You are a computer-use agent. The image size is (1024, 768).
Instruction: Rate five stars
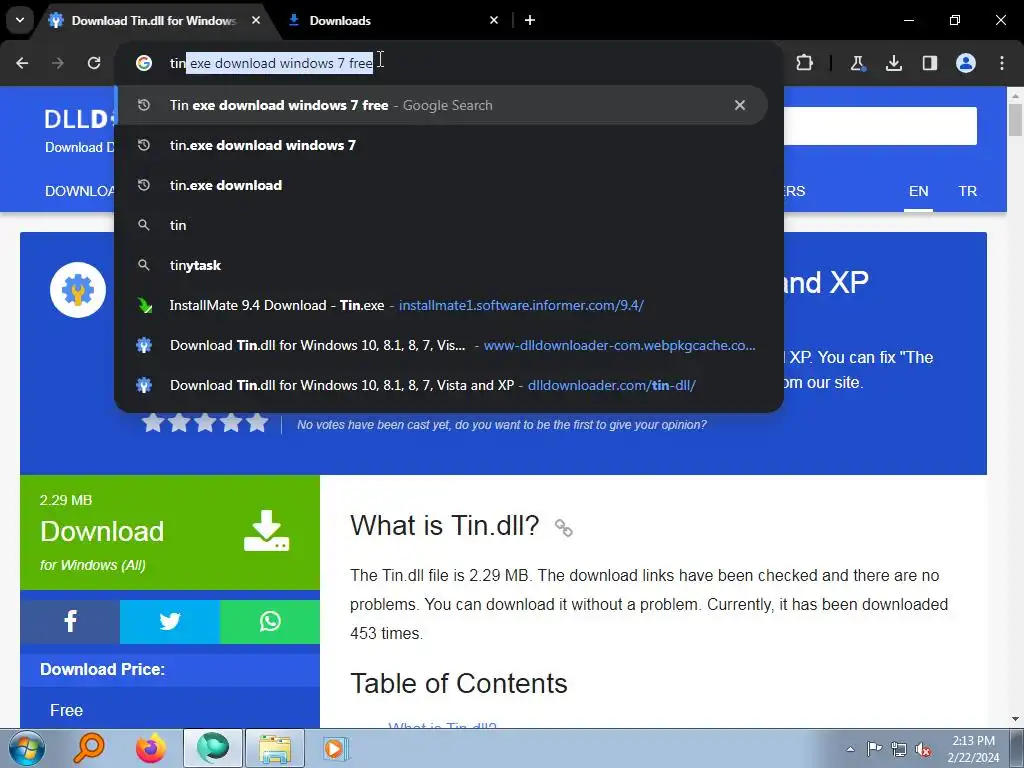pyautogui.click(x=257, y=423)
